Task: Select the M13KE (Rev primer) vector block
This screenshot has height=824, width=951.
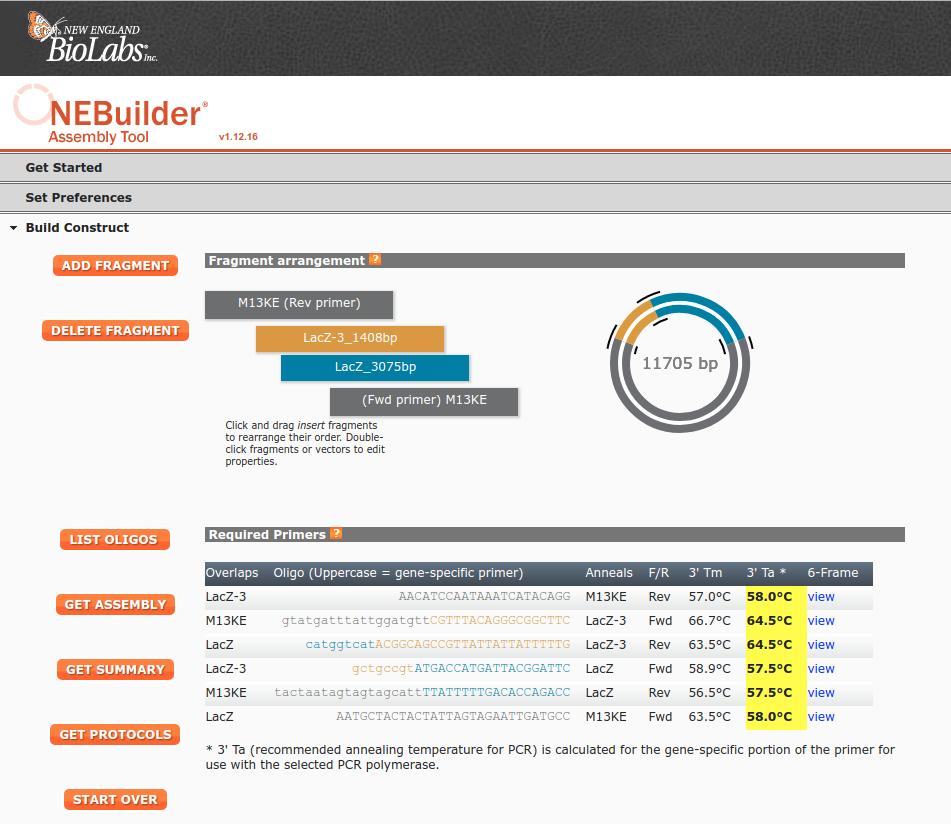Action: point(299,304)
